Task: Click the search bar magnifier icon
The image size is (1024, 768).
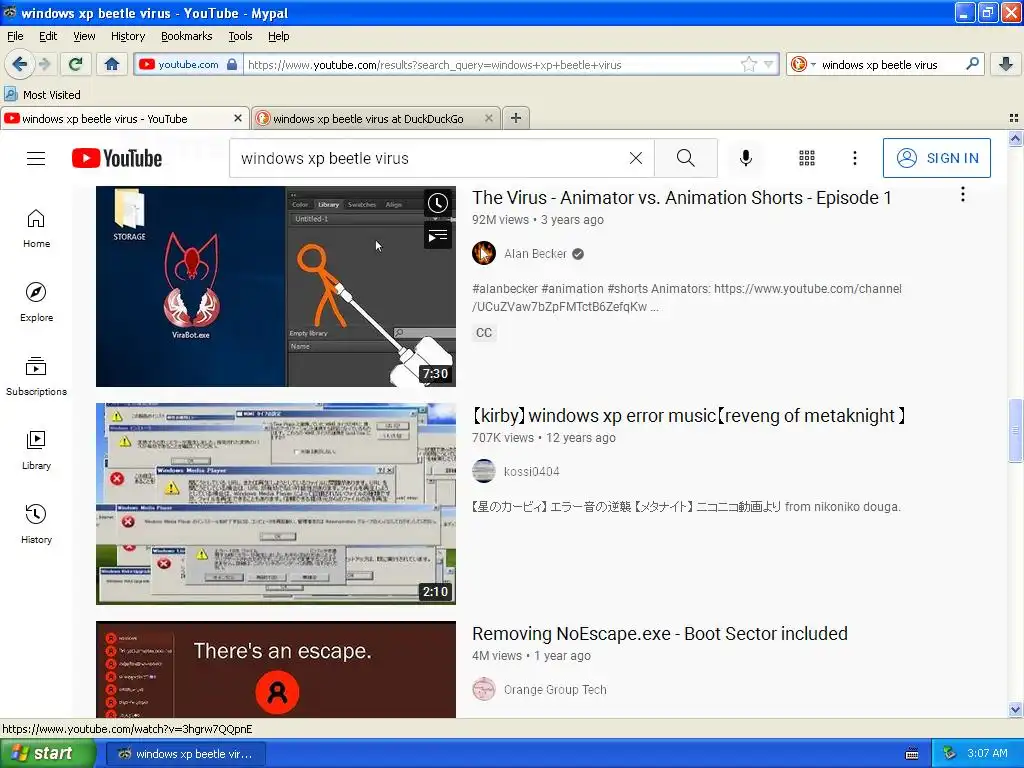Action: click(x=972, y=64)
